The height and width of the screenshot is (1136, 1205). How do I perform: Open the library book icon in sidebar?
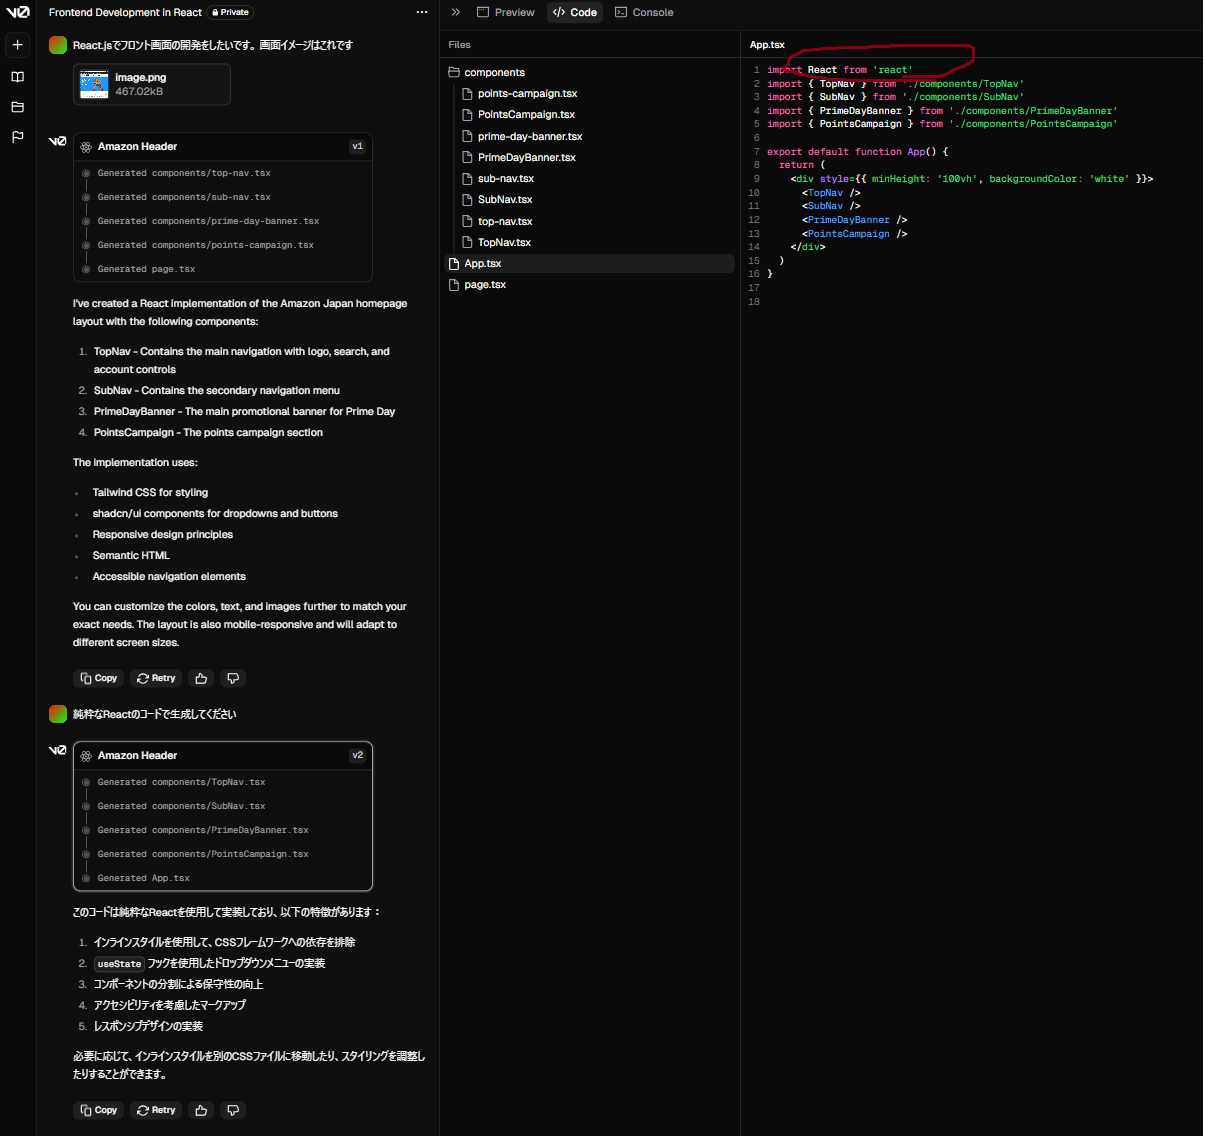[x=17, y=77]
